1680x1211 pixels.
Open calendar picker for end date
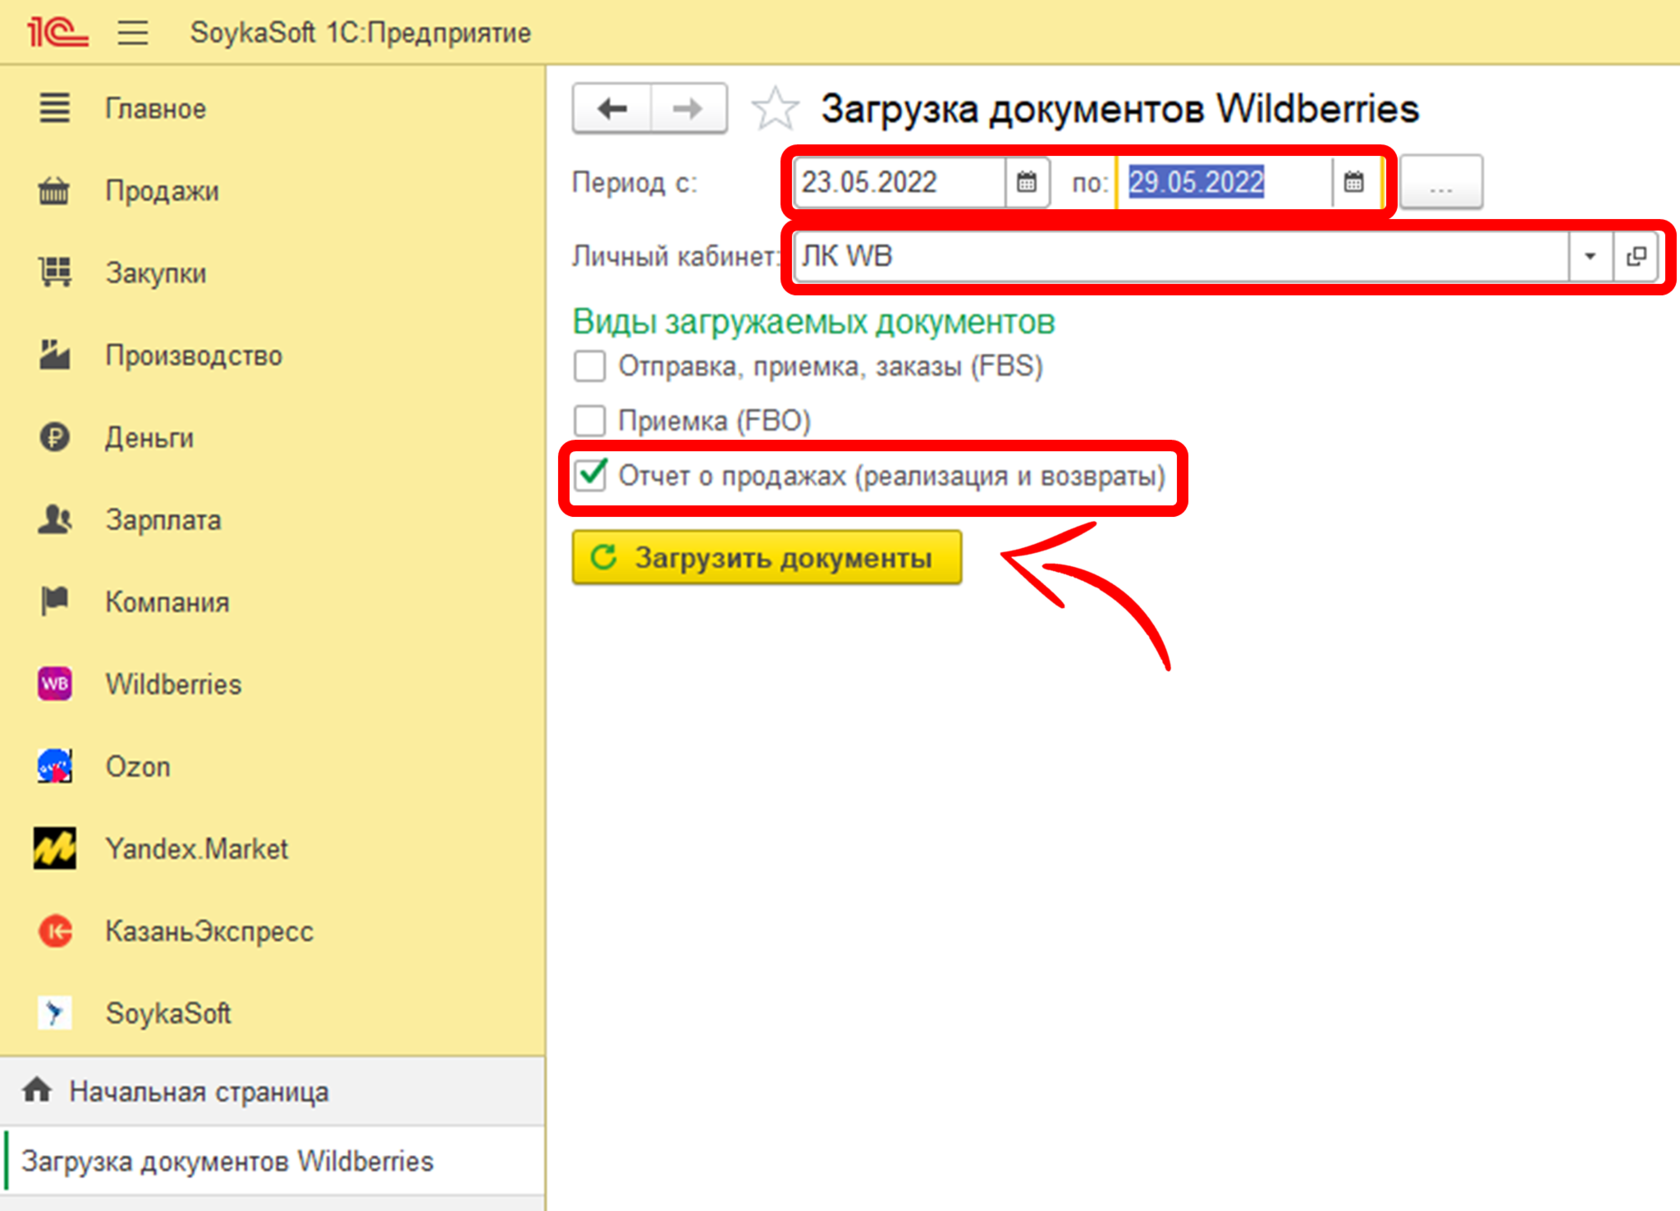point(1354,182)
